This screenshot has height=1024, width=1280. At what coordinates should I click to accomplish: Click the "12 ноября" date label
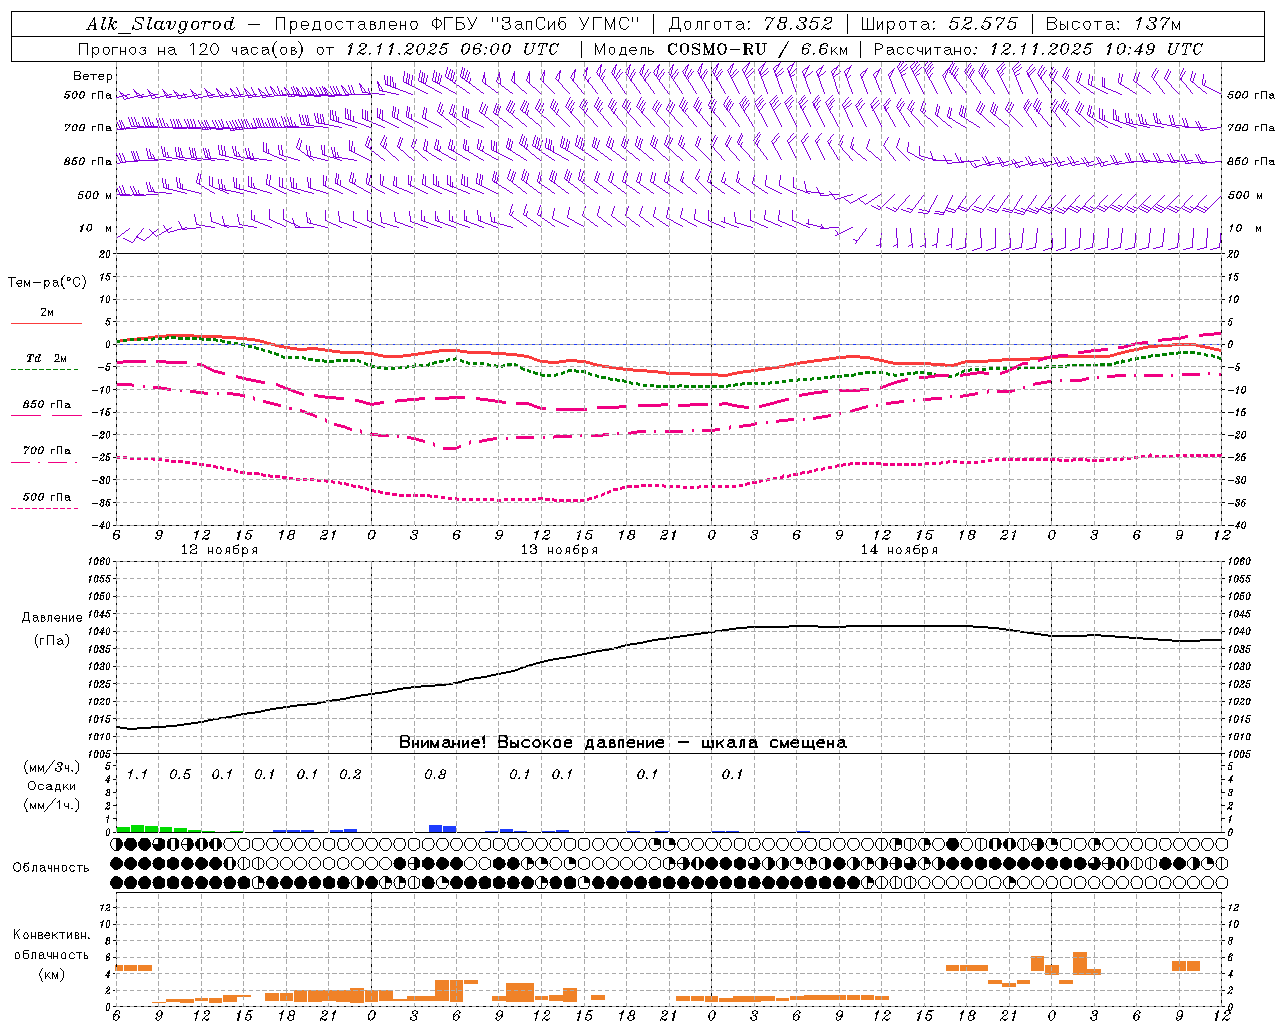pos(219,550)
